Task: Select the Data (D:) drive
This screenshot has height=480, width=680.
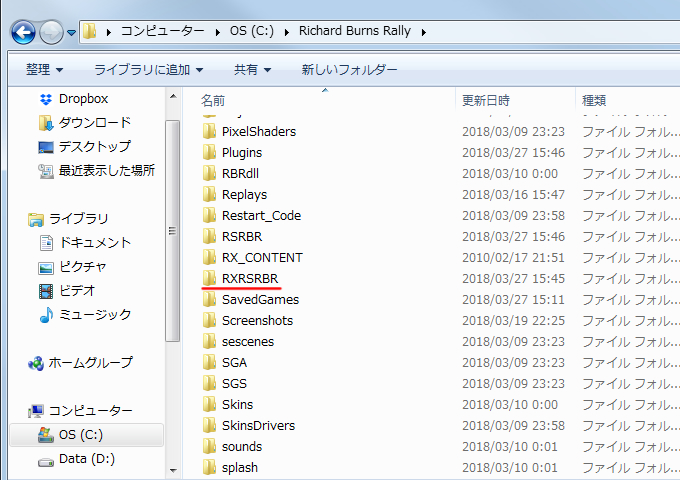Action: coord(86,459)
